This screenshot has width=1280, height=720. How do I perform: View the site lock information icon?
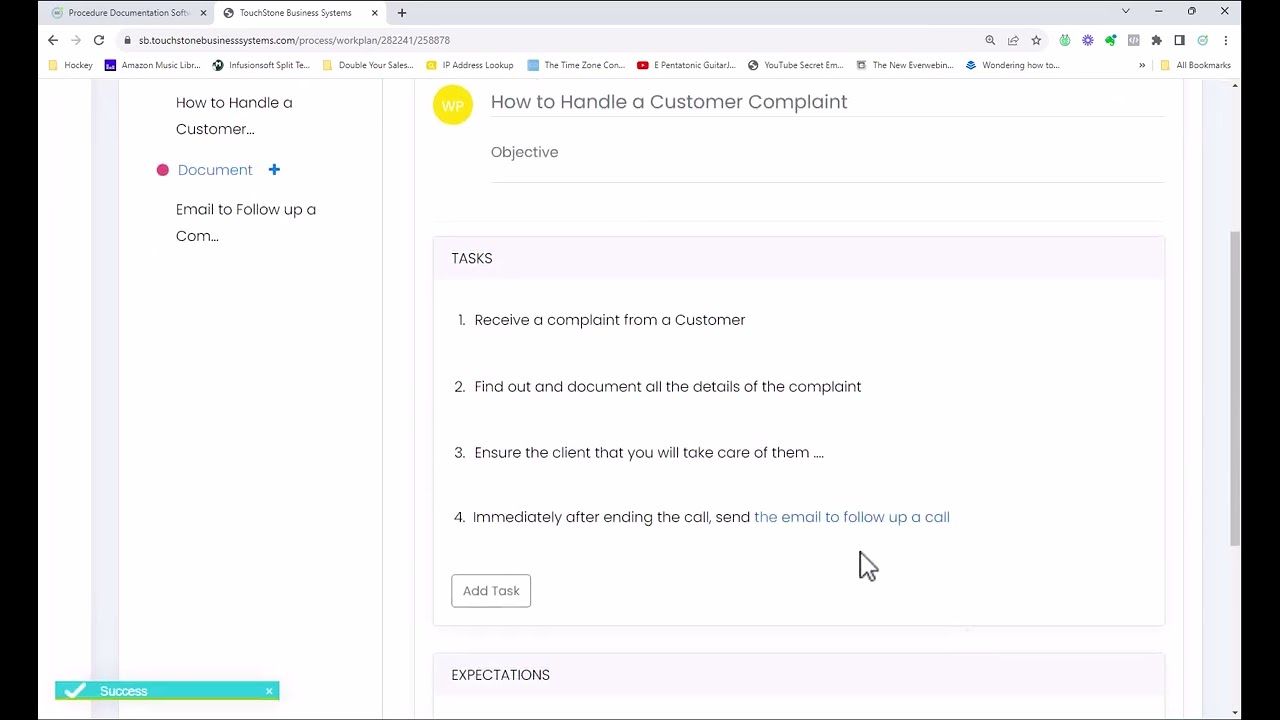point(127,40)
